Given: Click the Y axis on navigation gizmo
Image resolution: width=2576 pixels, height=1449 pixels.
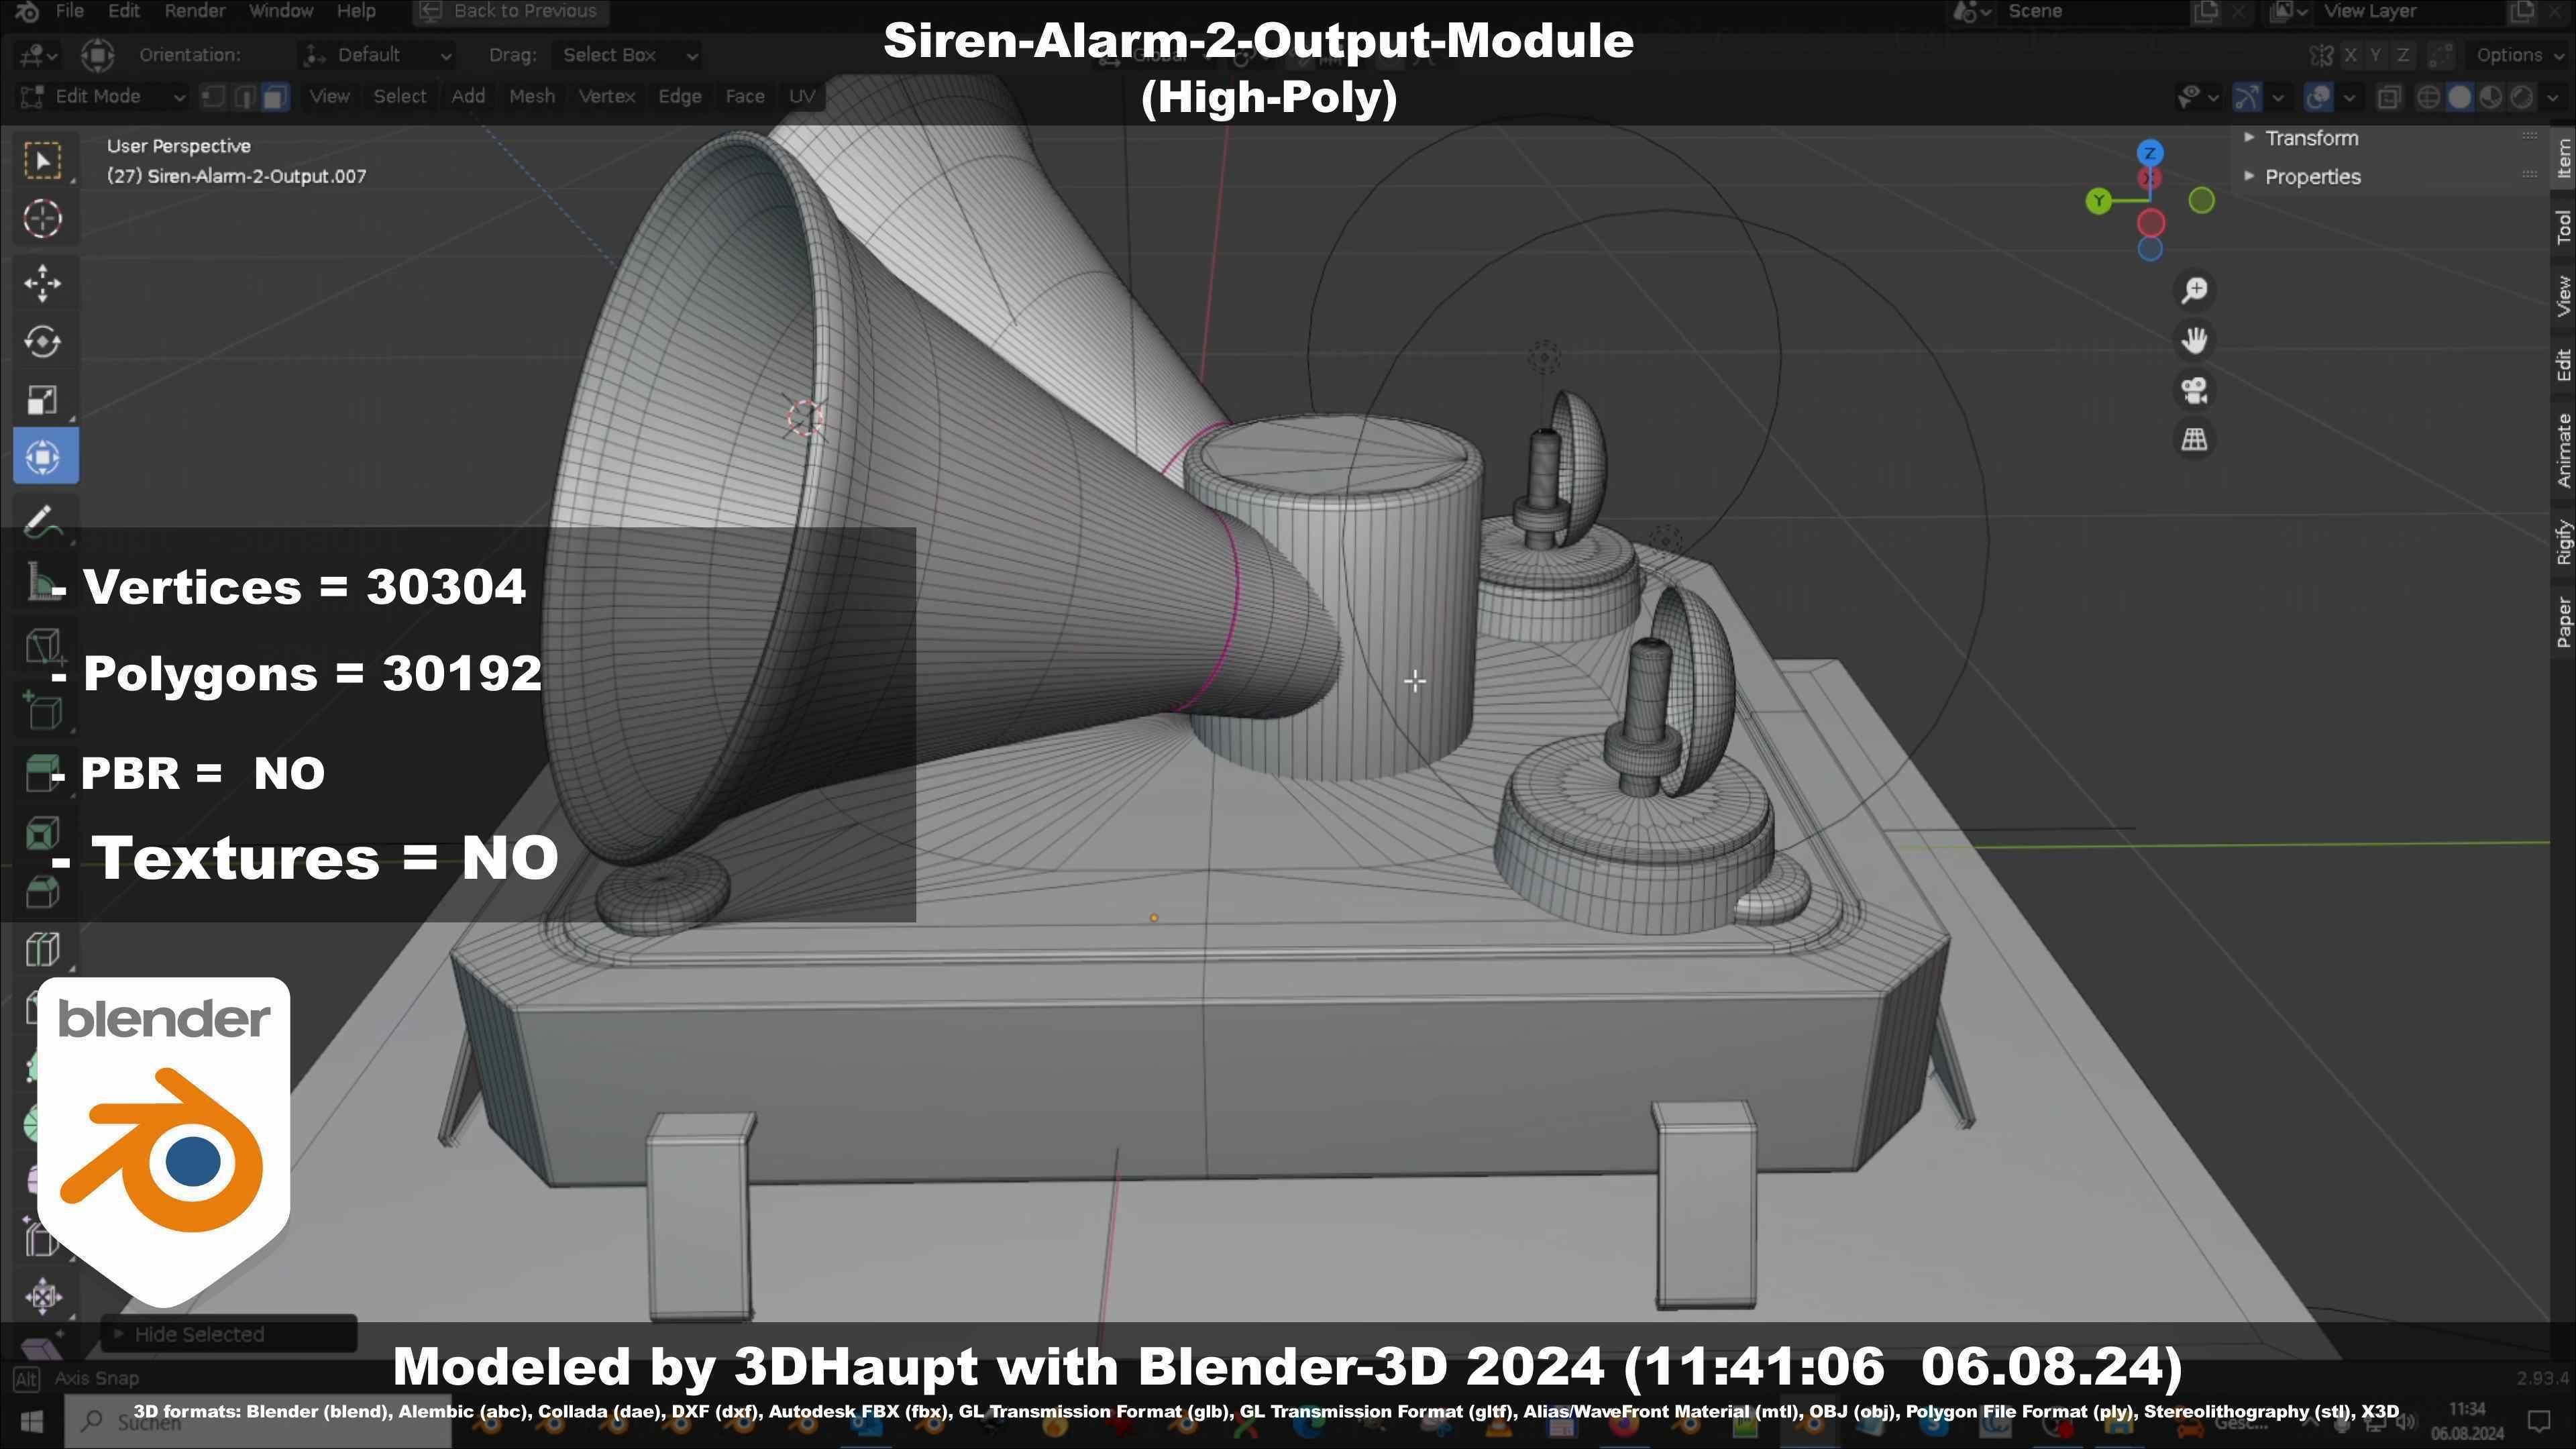Looking at the screenshot, I should [2099, 201].
